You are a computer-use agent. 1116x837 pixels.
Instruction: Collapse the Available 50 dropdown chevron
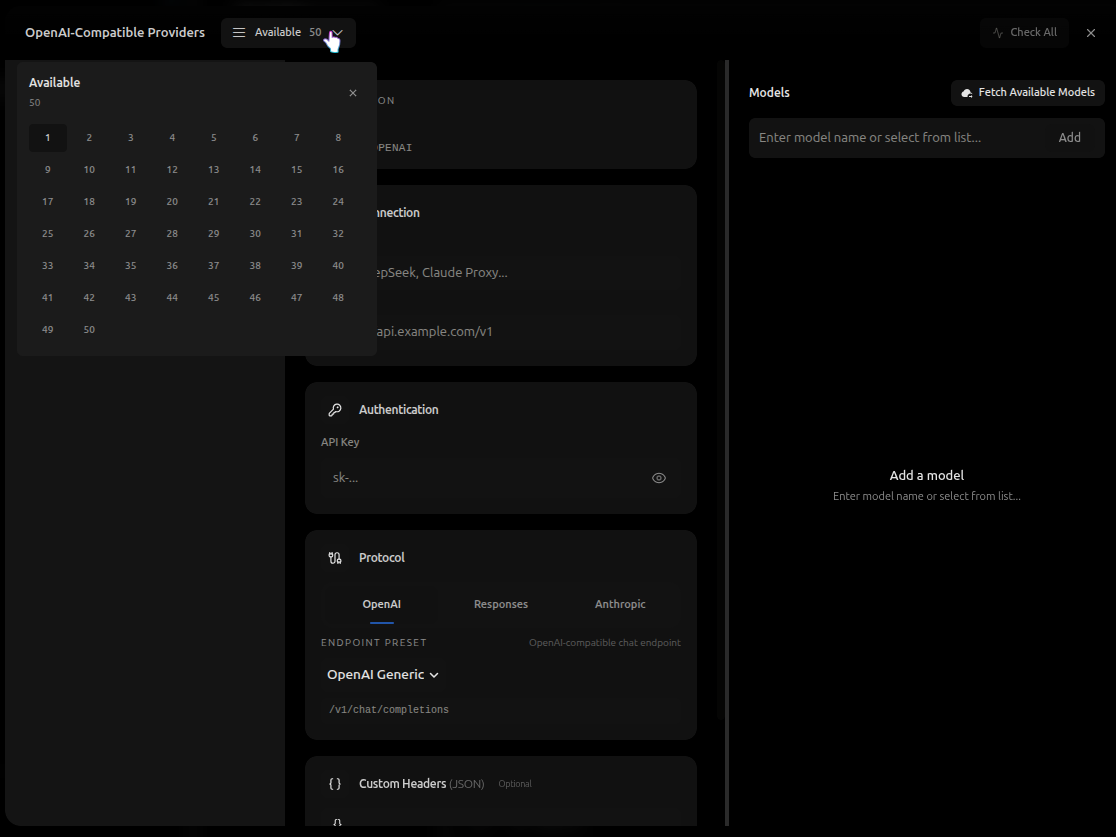click(x=339, y=33)
